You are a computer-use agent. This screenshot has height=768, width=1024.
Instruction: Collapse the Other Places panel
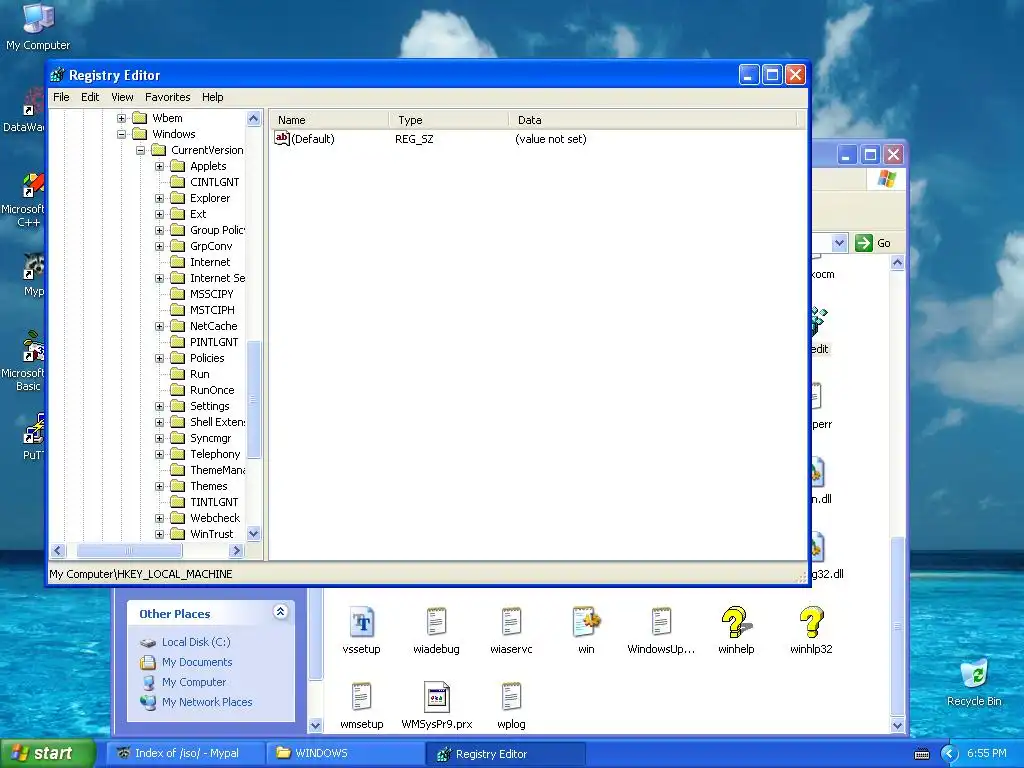(280, 612)
